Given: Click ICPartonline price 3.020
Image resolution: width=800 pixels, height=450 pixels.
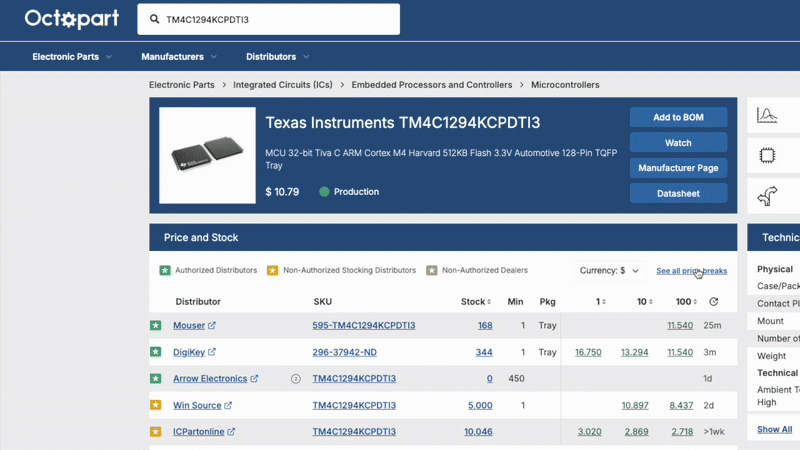Looking at the screenshot, I should coord(589,432).
